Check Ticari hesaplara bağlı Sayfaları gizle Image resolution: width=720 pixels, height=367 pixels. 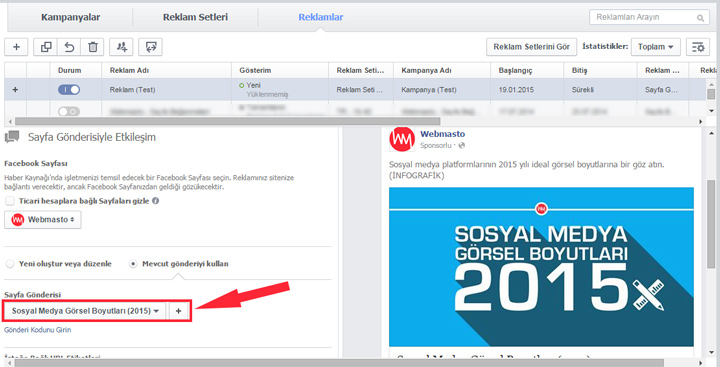10,201
